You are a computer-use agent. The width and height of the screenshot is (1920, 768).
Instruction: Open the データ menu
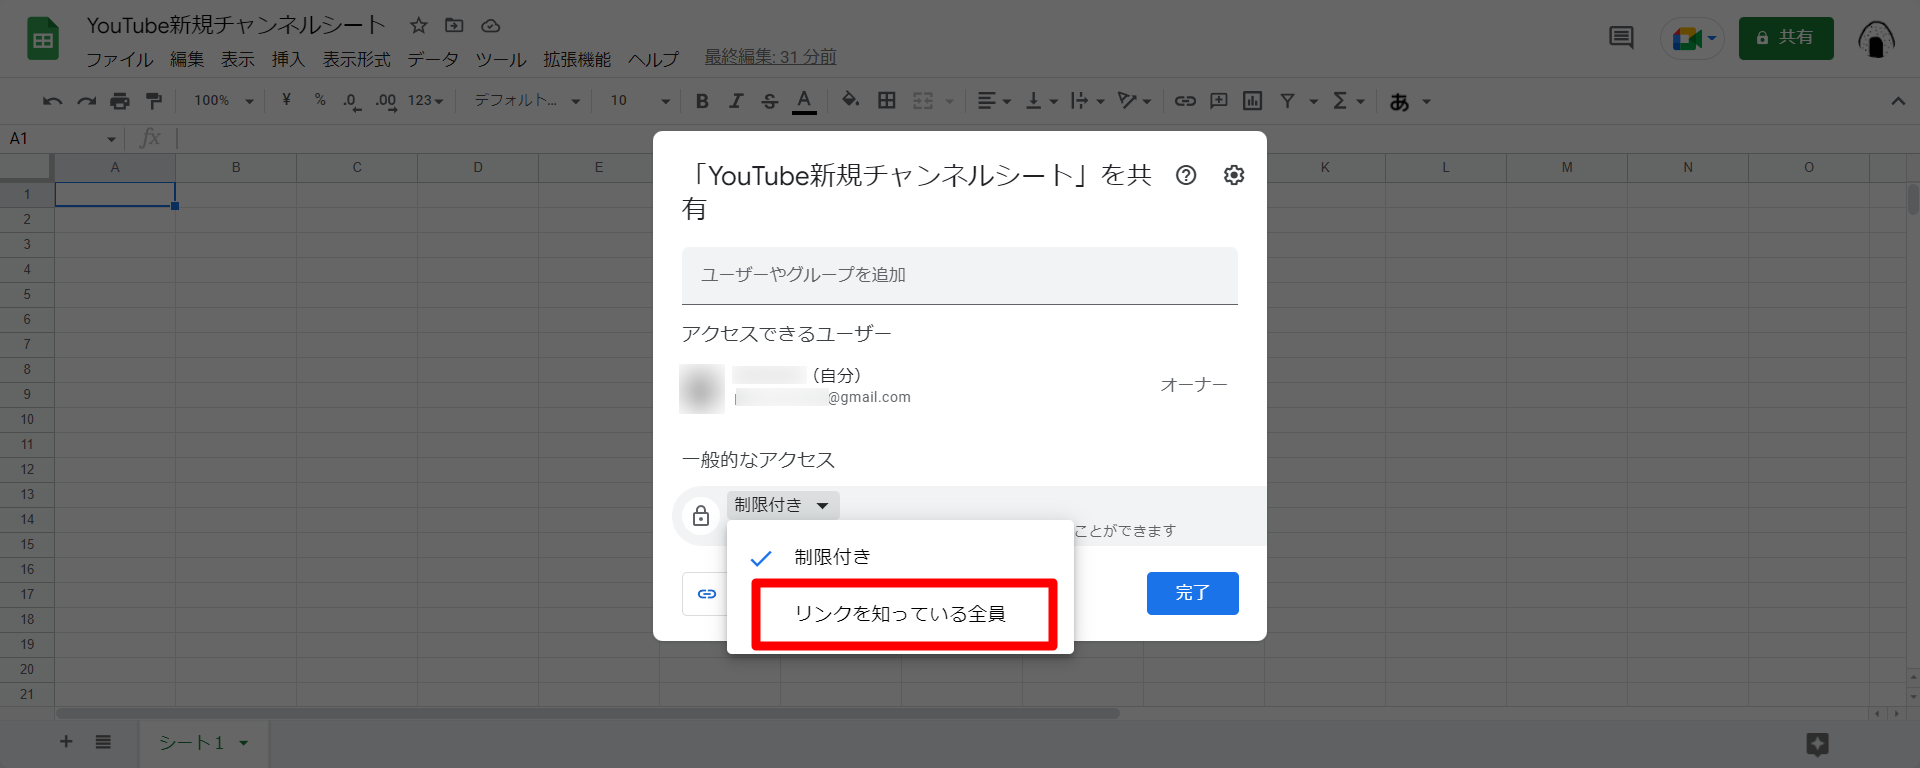point(432,59)
